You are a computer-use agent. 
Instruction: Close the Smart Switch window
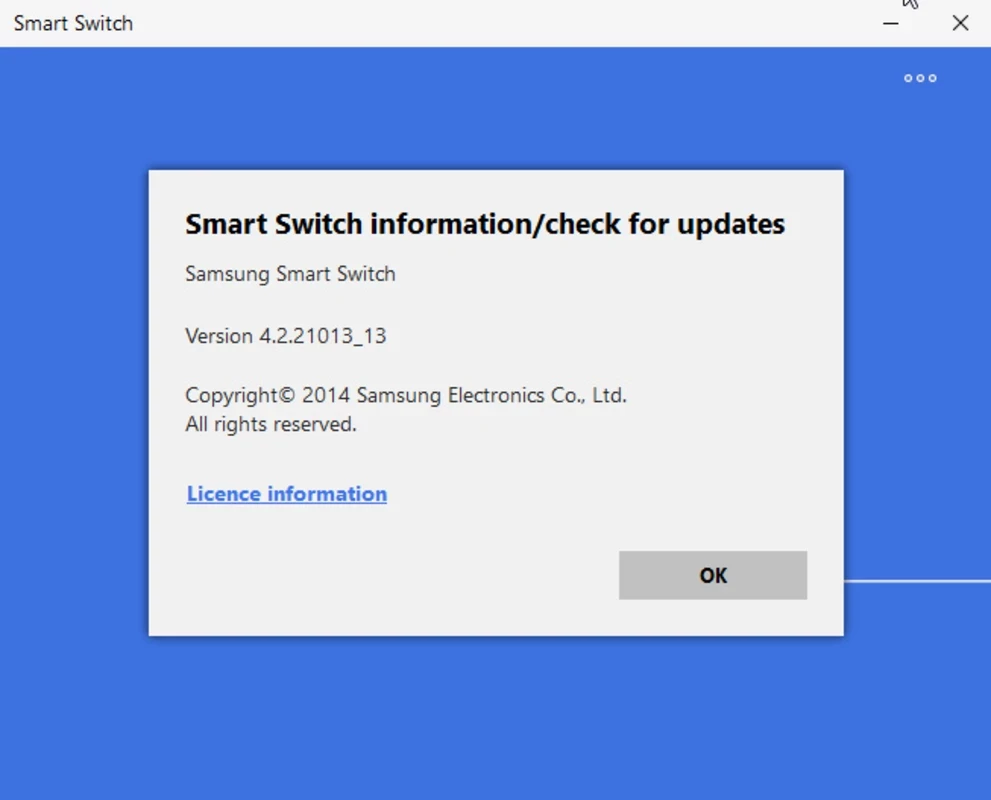pos(960,23)
